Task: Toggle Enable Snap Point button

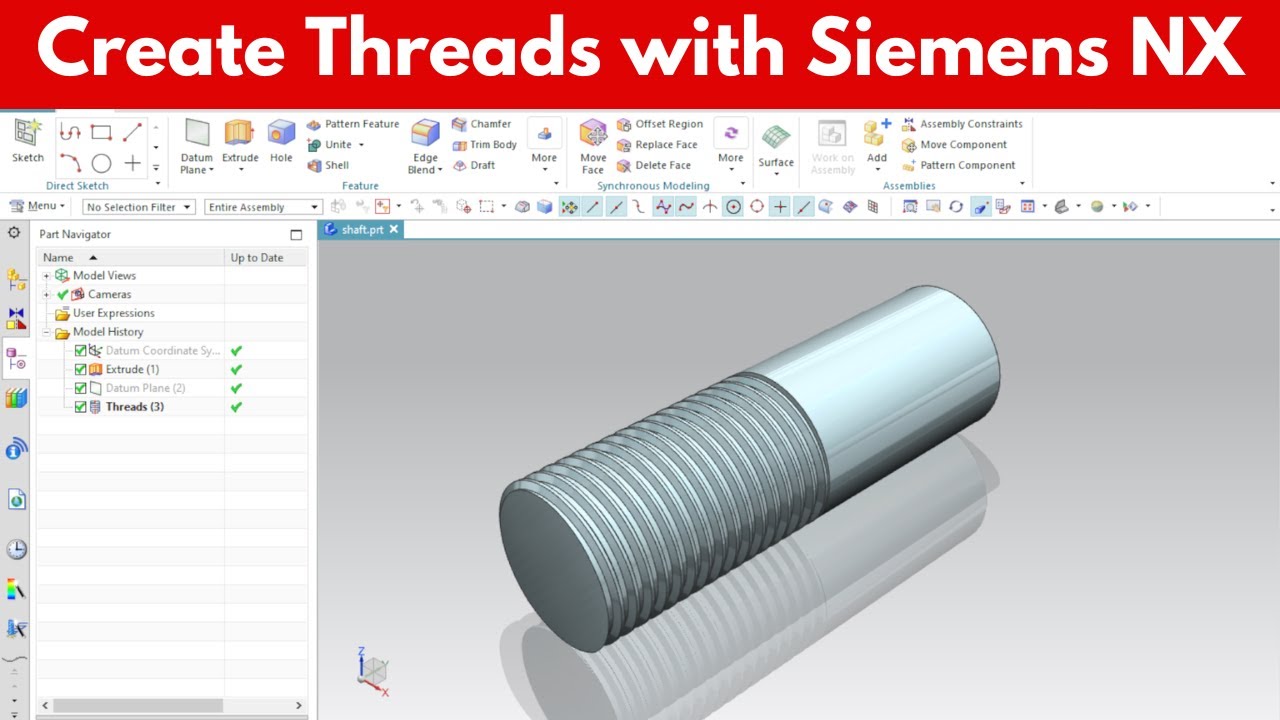Action: [x=570, y=207]
